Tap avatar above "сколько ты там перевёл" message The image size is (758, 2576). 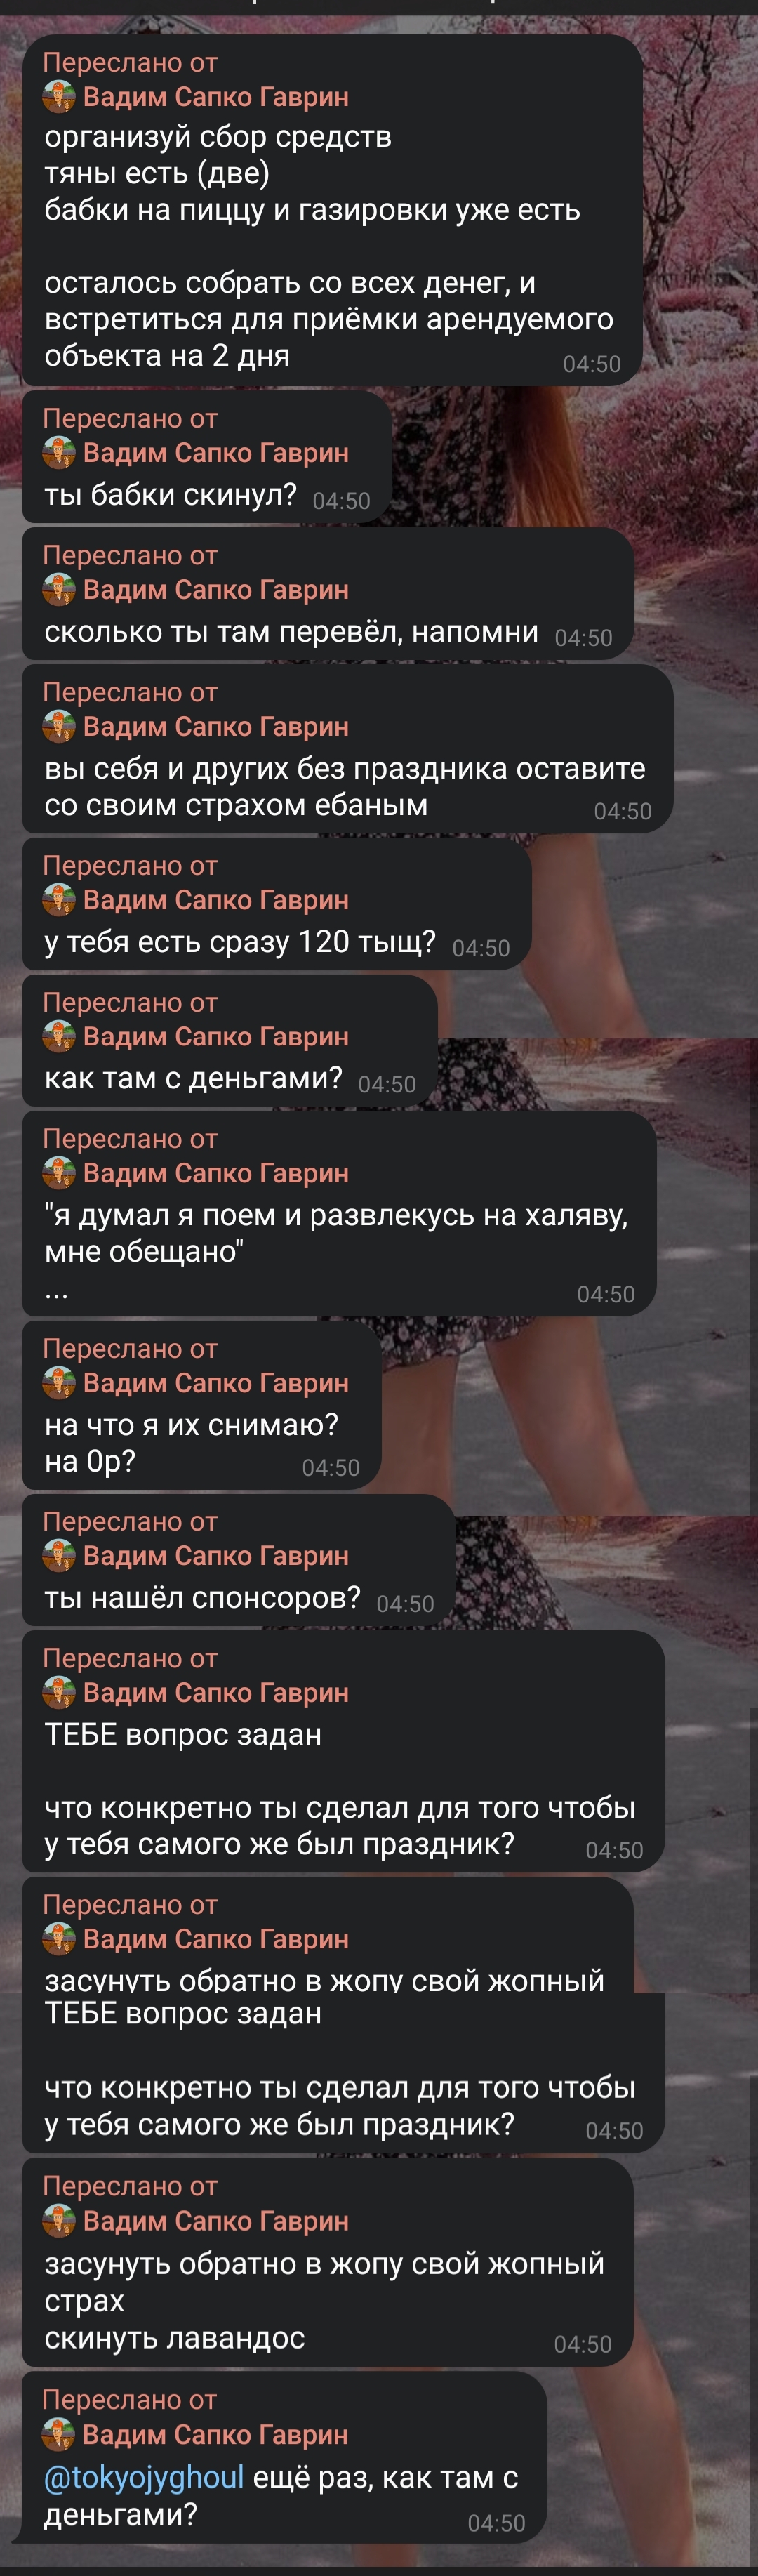click(x=59, y=590)
